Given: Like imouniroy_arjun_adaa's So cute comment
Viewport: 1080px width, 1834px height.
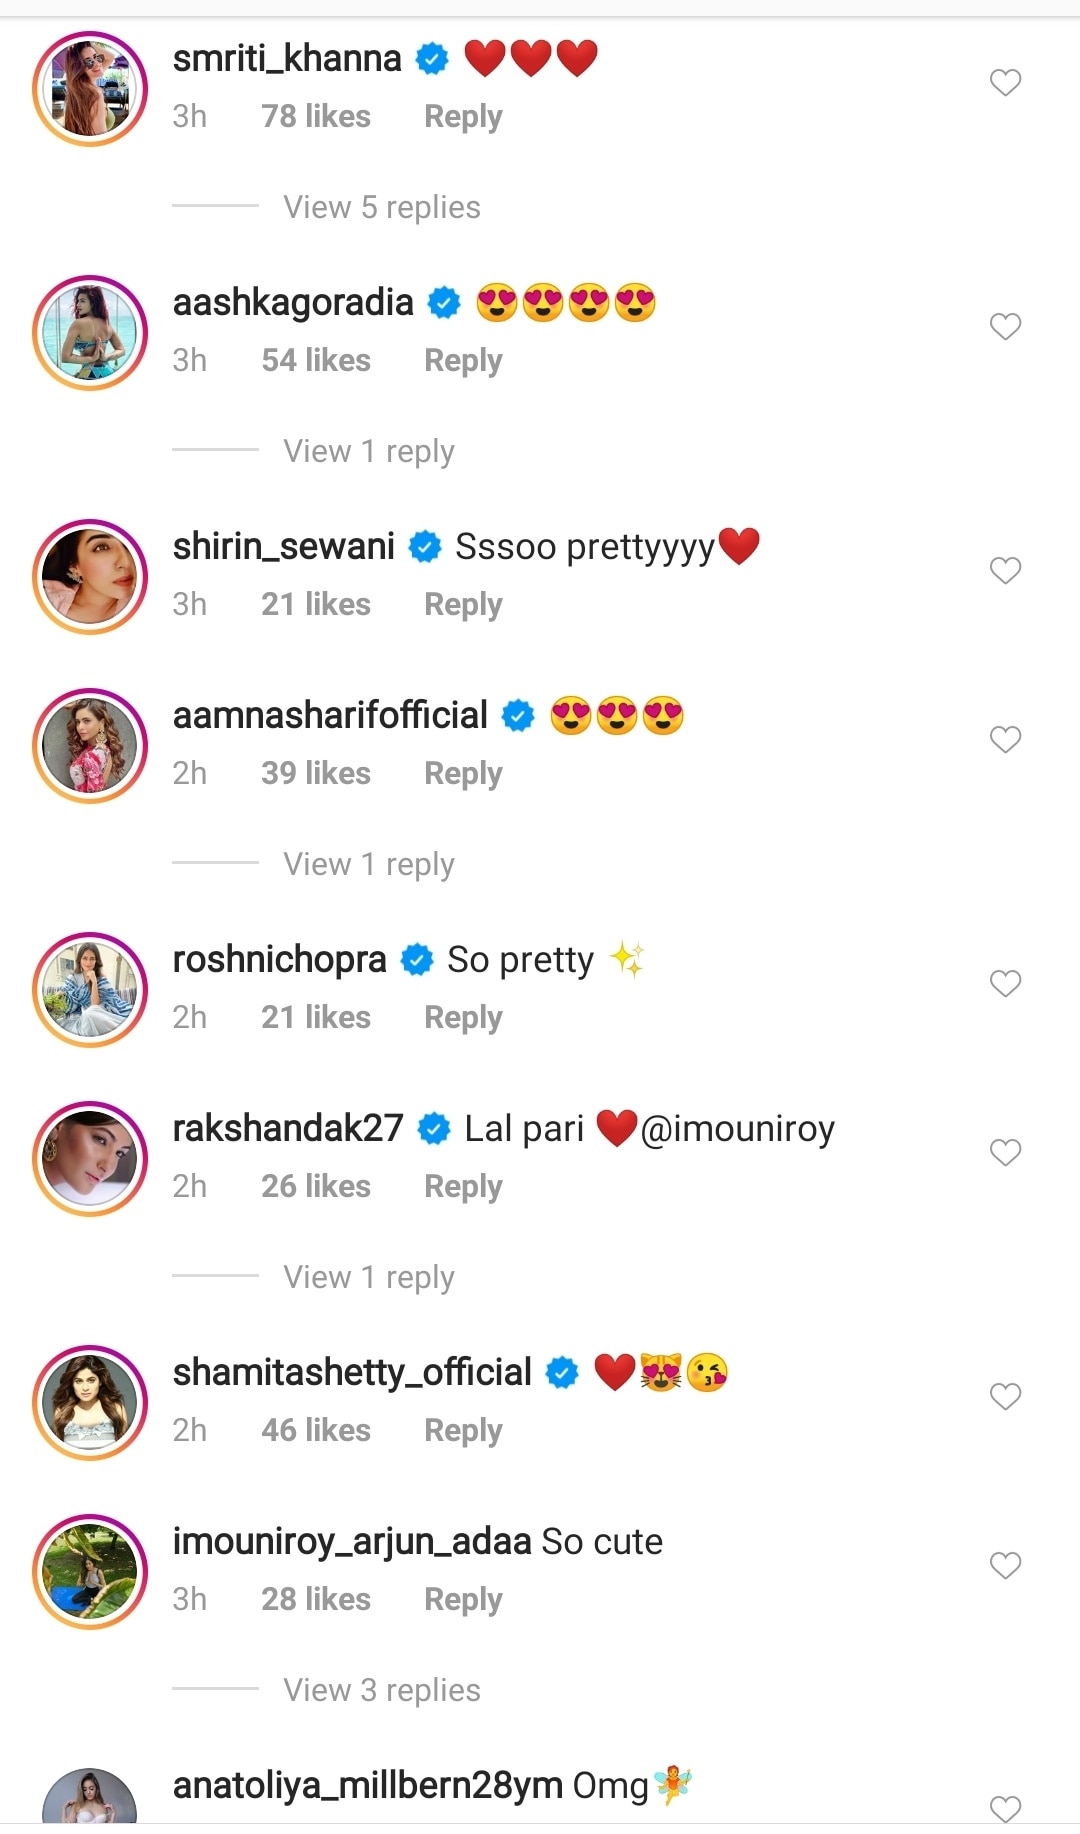Looking at the screenshot, I should pyautogui.click(x=1005, y=1565).
